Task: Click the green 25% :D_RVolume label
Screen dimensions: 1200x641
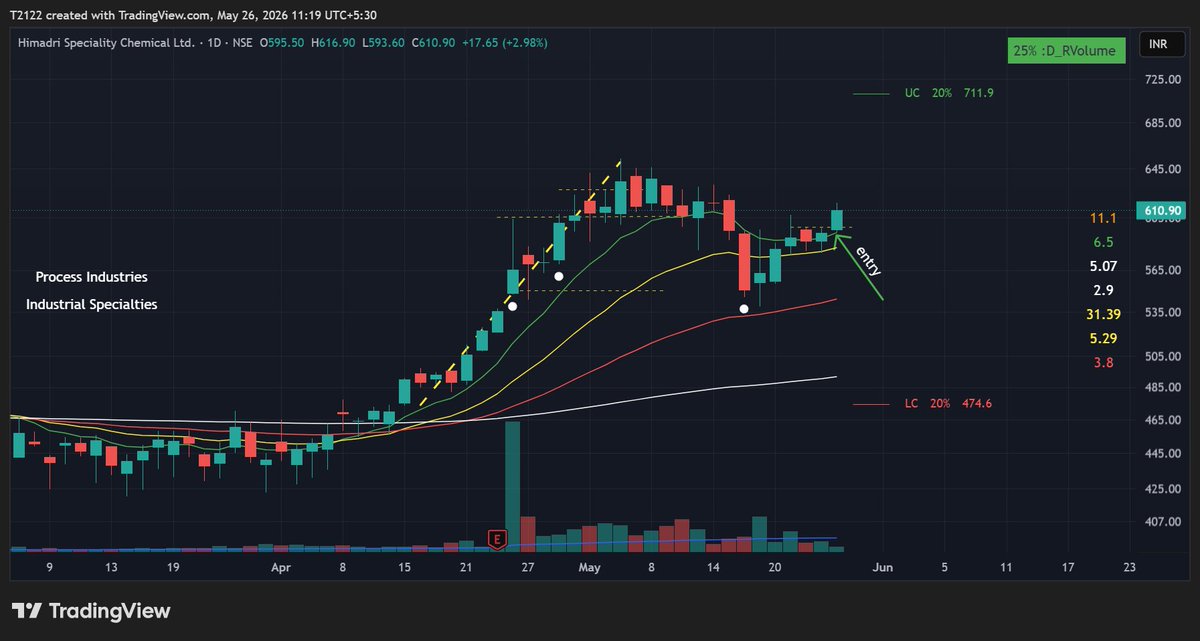Action: pos(1068,50)
